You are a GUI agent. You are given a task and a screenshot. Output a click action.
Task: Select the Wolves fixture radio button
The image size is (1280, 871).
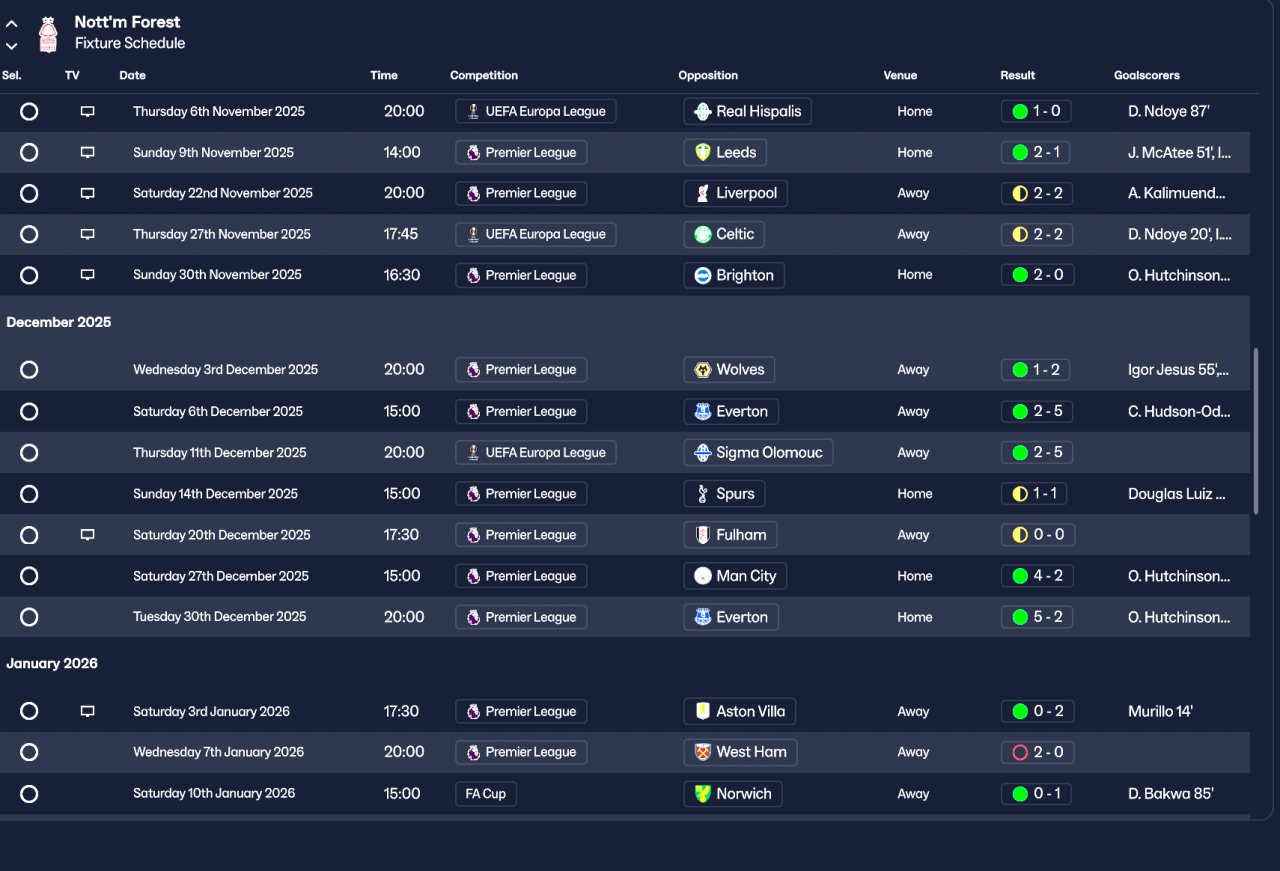pos(29,370)
